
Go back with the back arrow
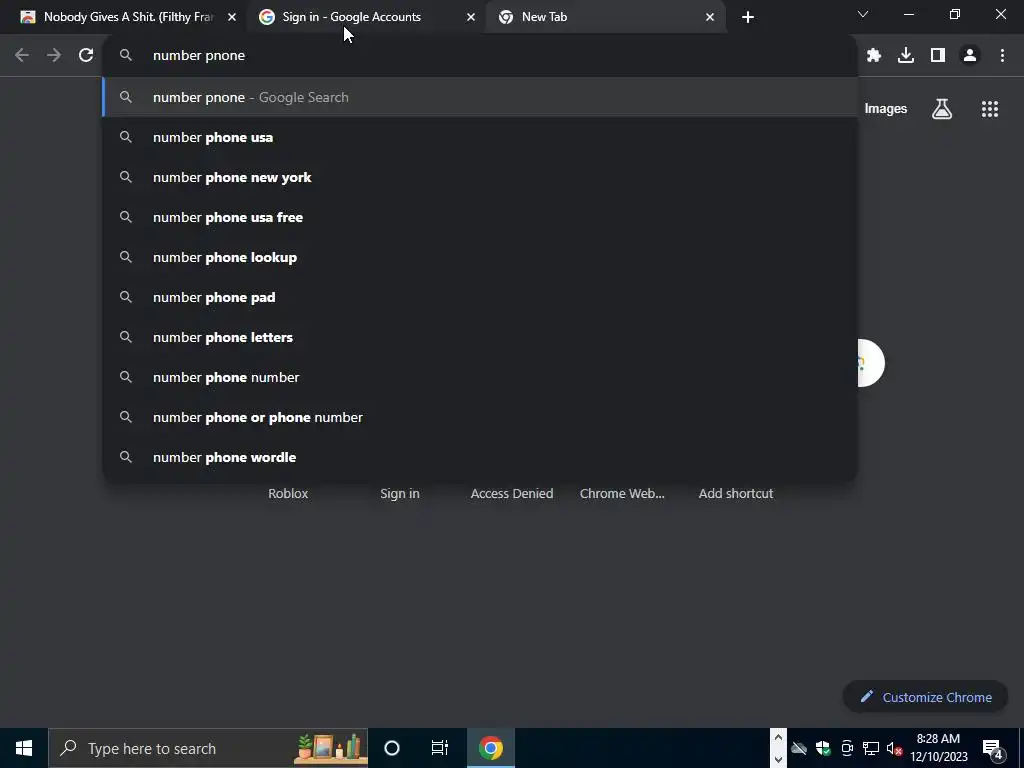coord(22,56)
